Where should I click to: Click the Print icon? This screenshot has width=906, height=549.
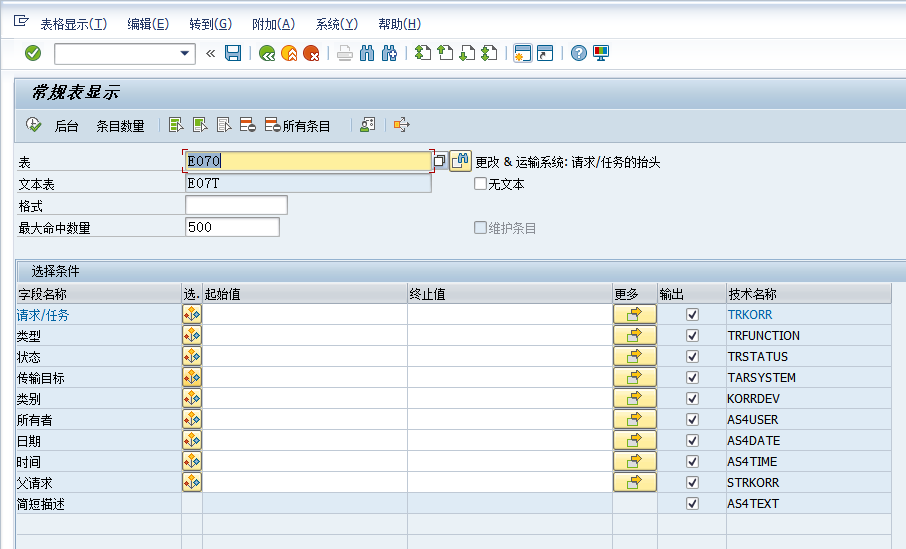(x=345, y=53)
